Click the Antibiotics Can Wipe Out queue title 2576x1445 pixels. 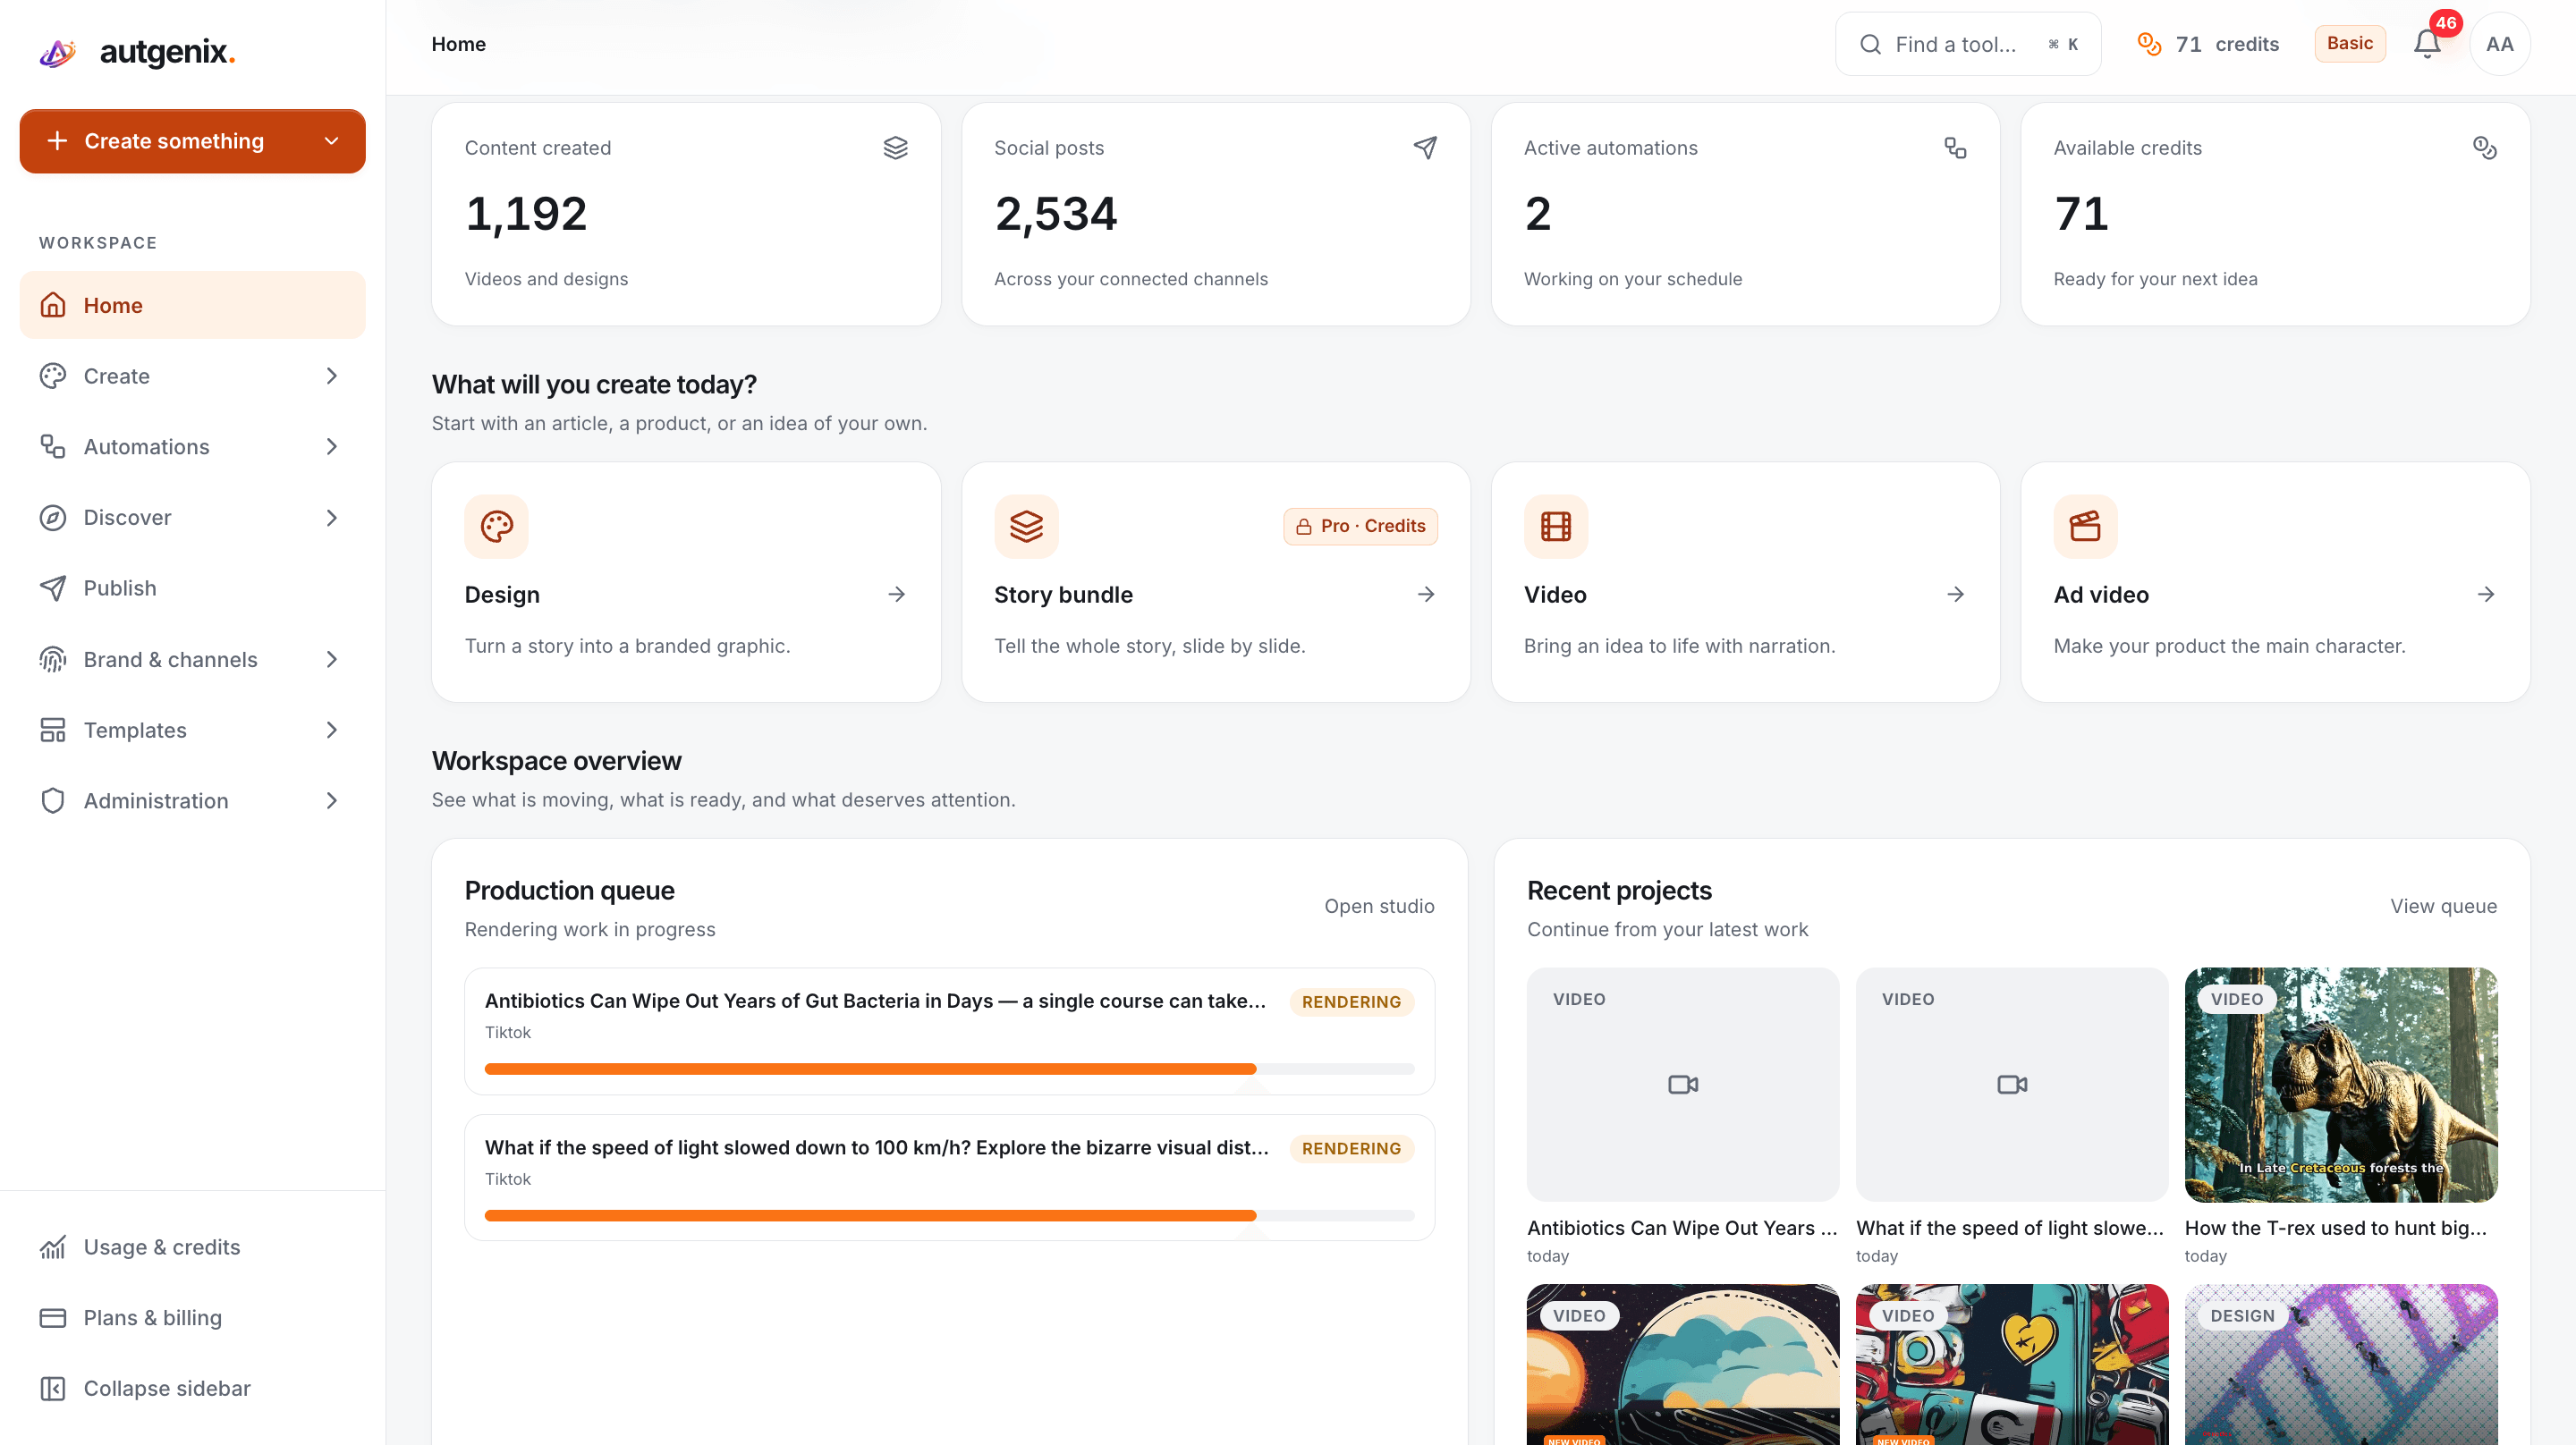pyautogui.click(x=875, y=1001)
